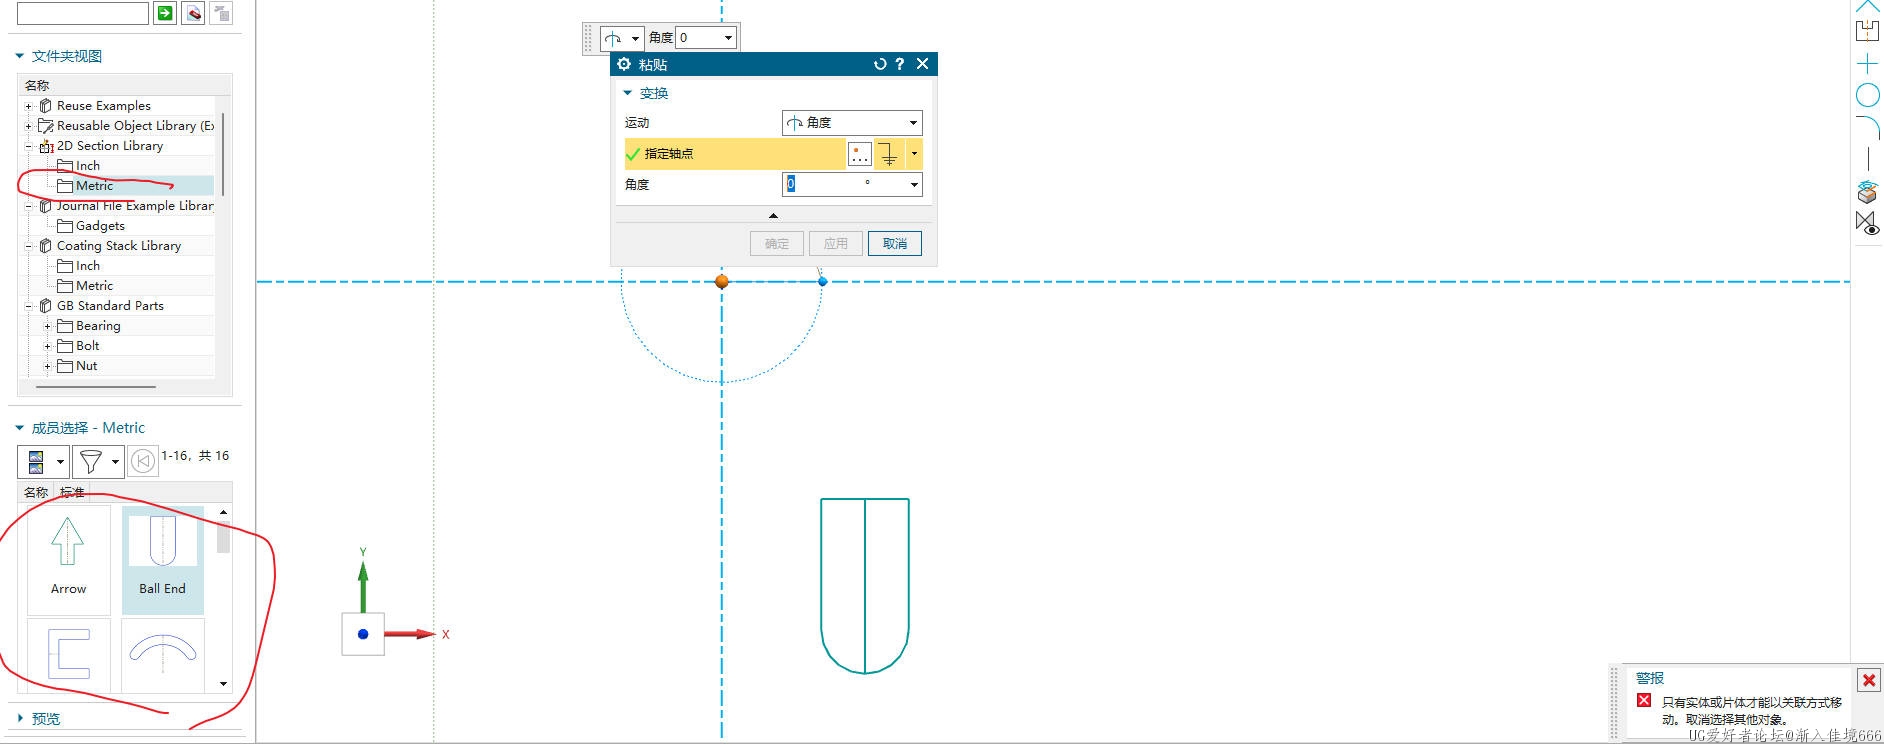Click the 名称 column header in folder view

[x=37, y=85]
